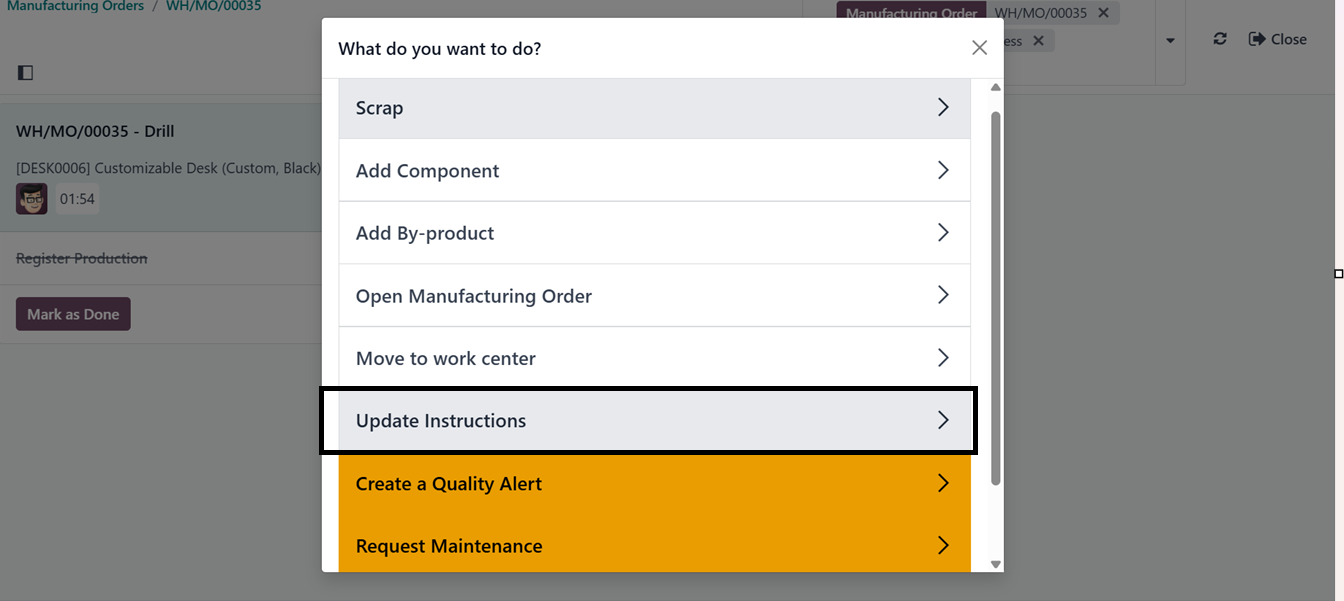This screenshot has height=601, width=1344.
Task: Click the exit icon beside Close
Action: coord(1257,39)
